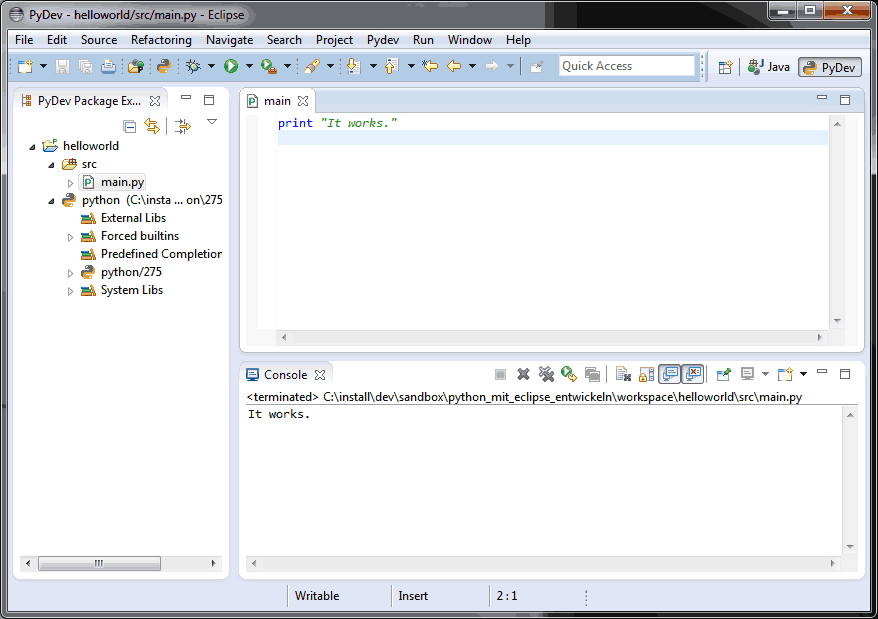Image resolution: width=878 pixels, height=619 pixels.
Task: Click the Save floppy disk icon
Action: (62, 67)
